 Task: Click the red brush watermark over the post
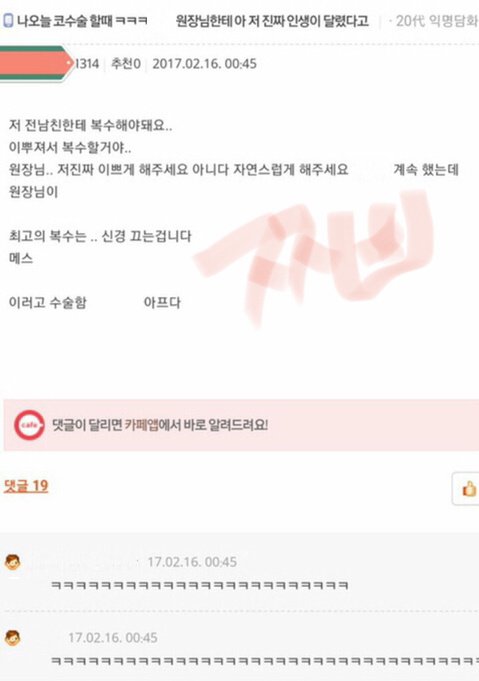(x=314, y=256)
